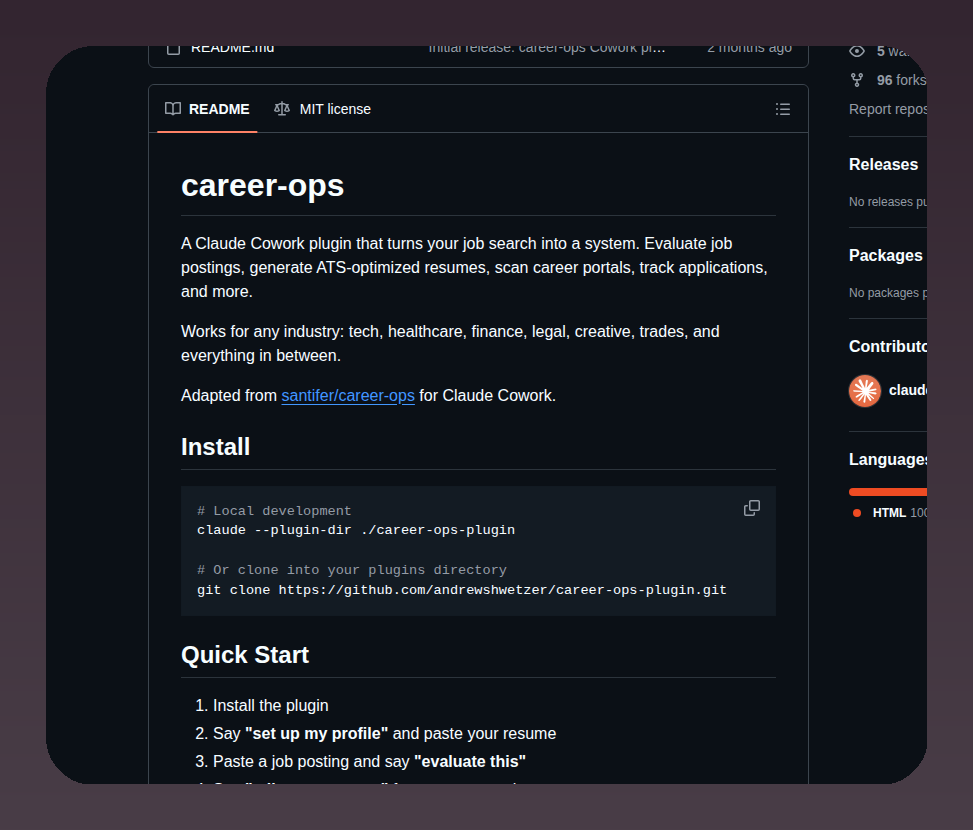Click the Report repository link
Screen dimensions: 973x830
tap(888, 109)
